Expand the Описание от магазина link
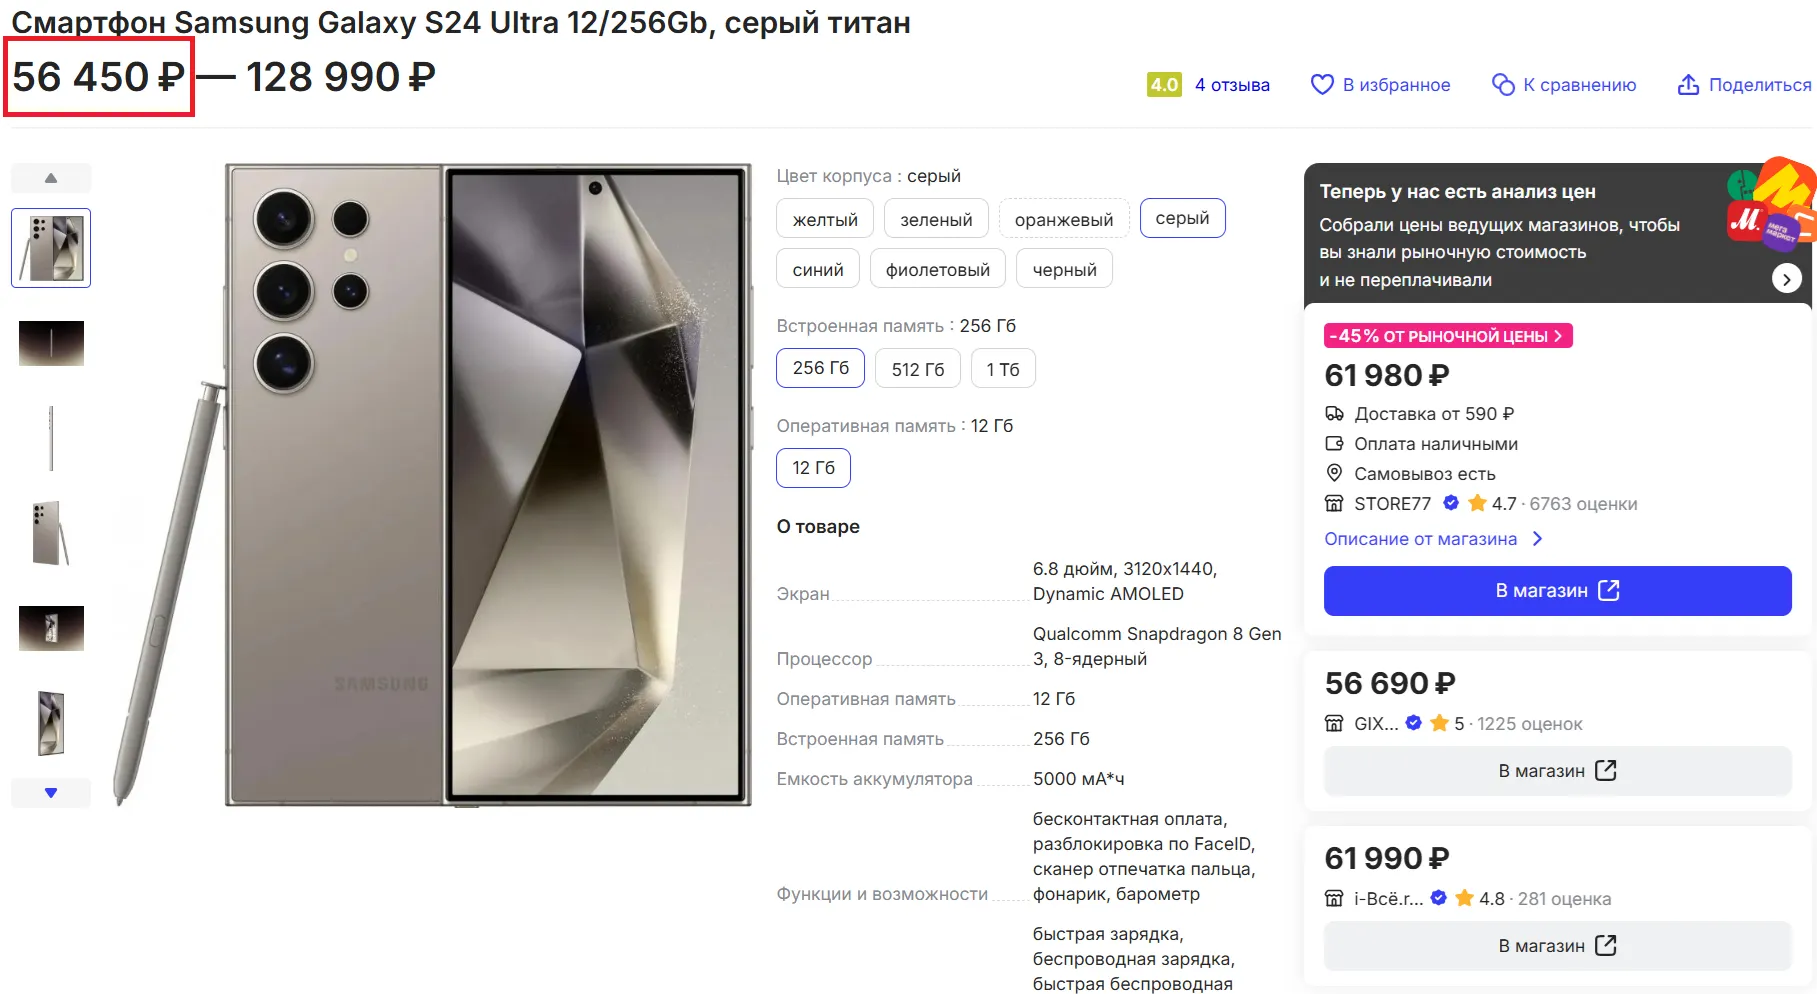1817x994 pixels. tap(1433, 539)
